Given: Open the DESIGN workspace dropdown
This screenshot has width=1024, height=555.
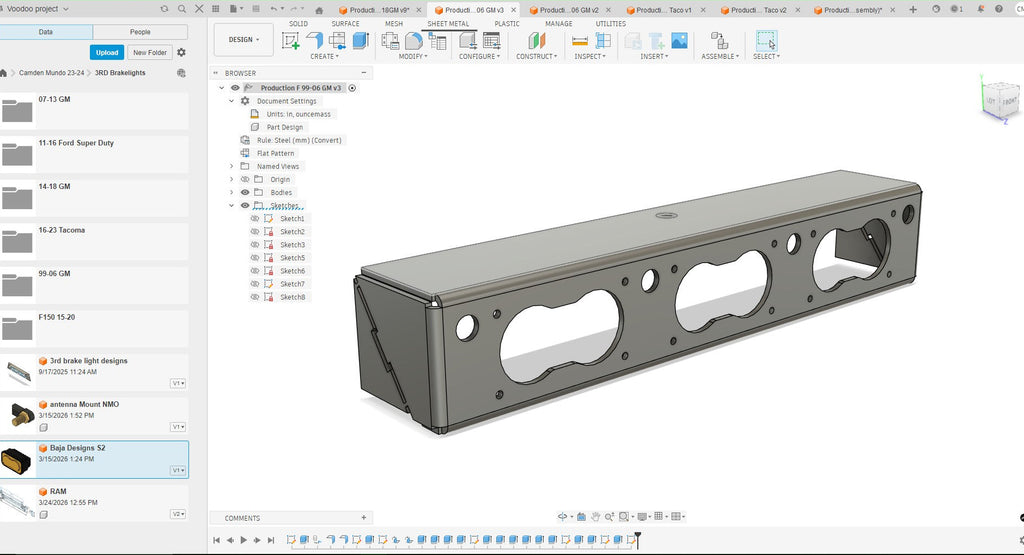Looking at the screenshot, I should (x=244, y=40).
